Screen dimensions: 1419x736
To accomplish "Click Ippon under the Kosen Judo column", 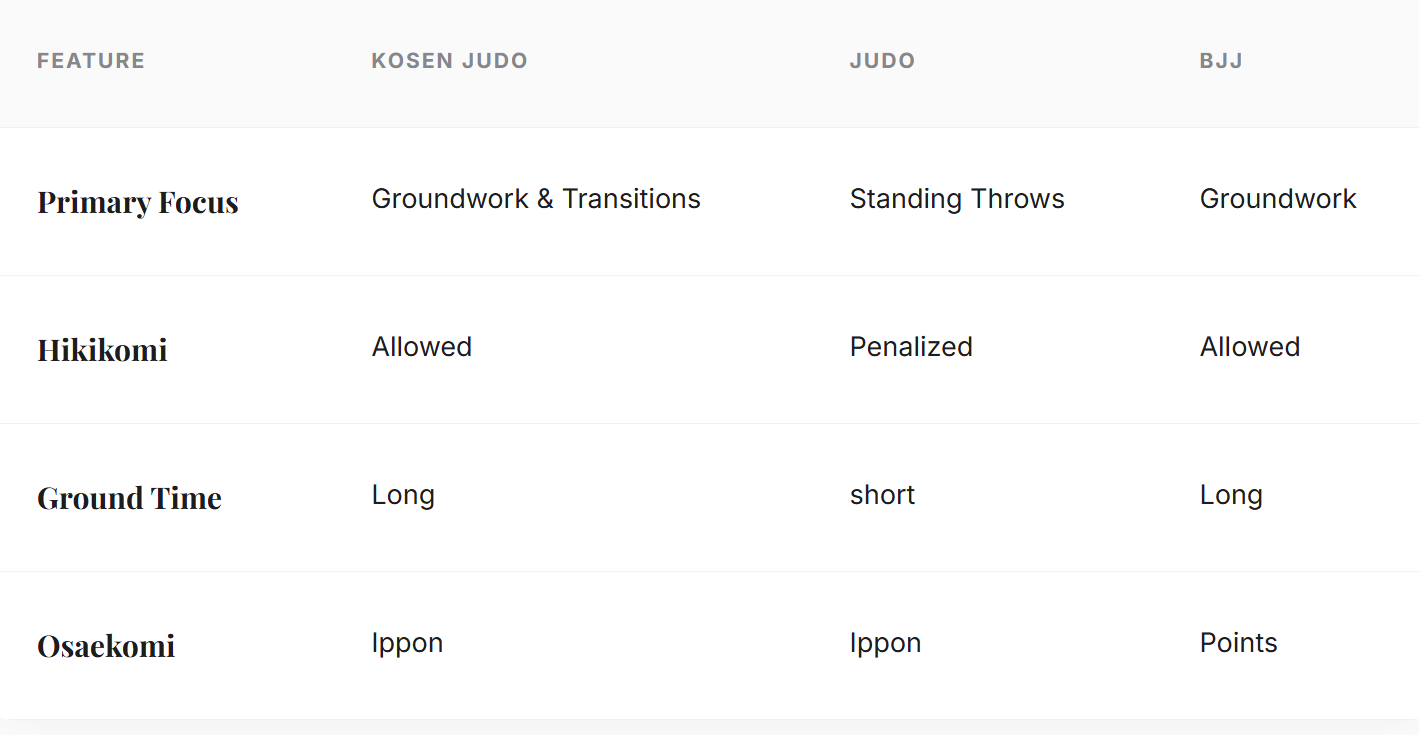I will pos(407,643).
